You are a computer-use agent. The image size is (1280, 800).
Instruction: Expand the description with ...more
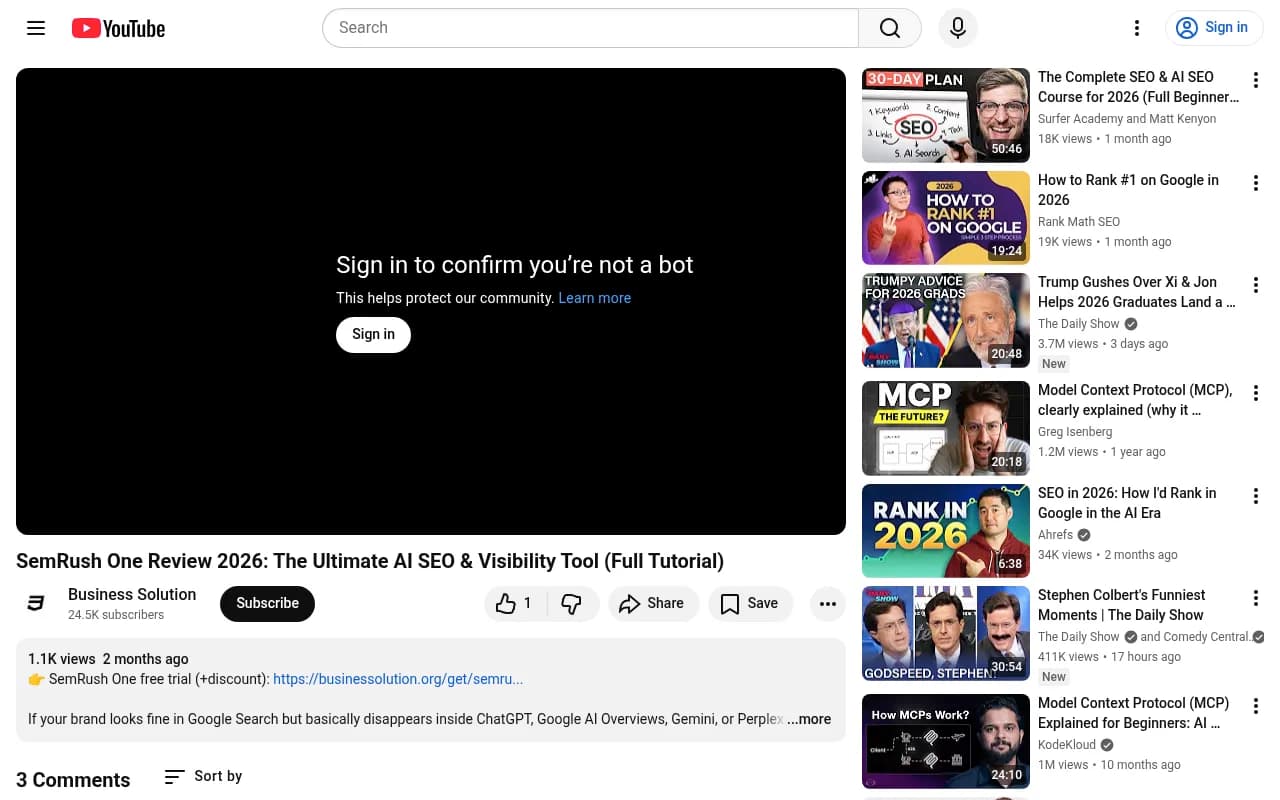(809, 719)
